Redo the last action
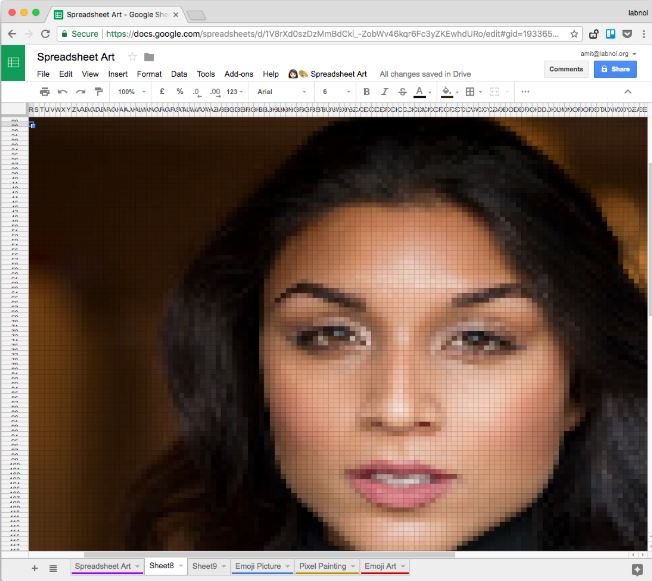The width and height of the screenshot is (652, 581). point(81,91)
